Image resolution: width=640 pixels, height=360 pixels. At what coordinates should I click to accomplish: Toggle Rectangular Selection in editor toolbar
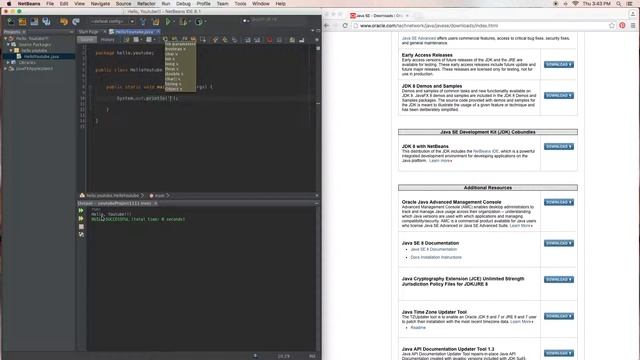(203, 40)
